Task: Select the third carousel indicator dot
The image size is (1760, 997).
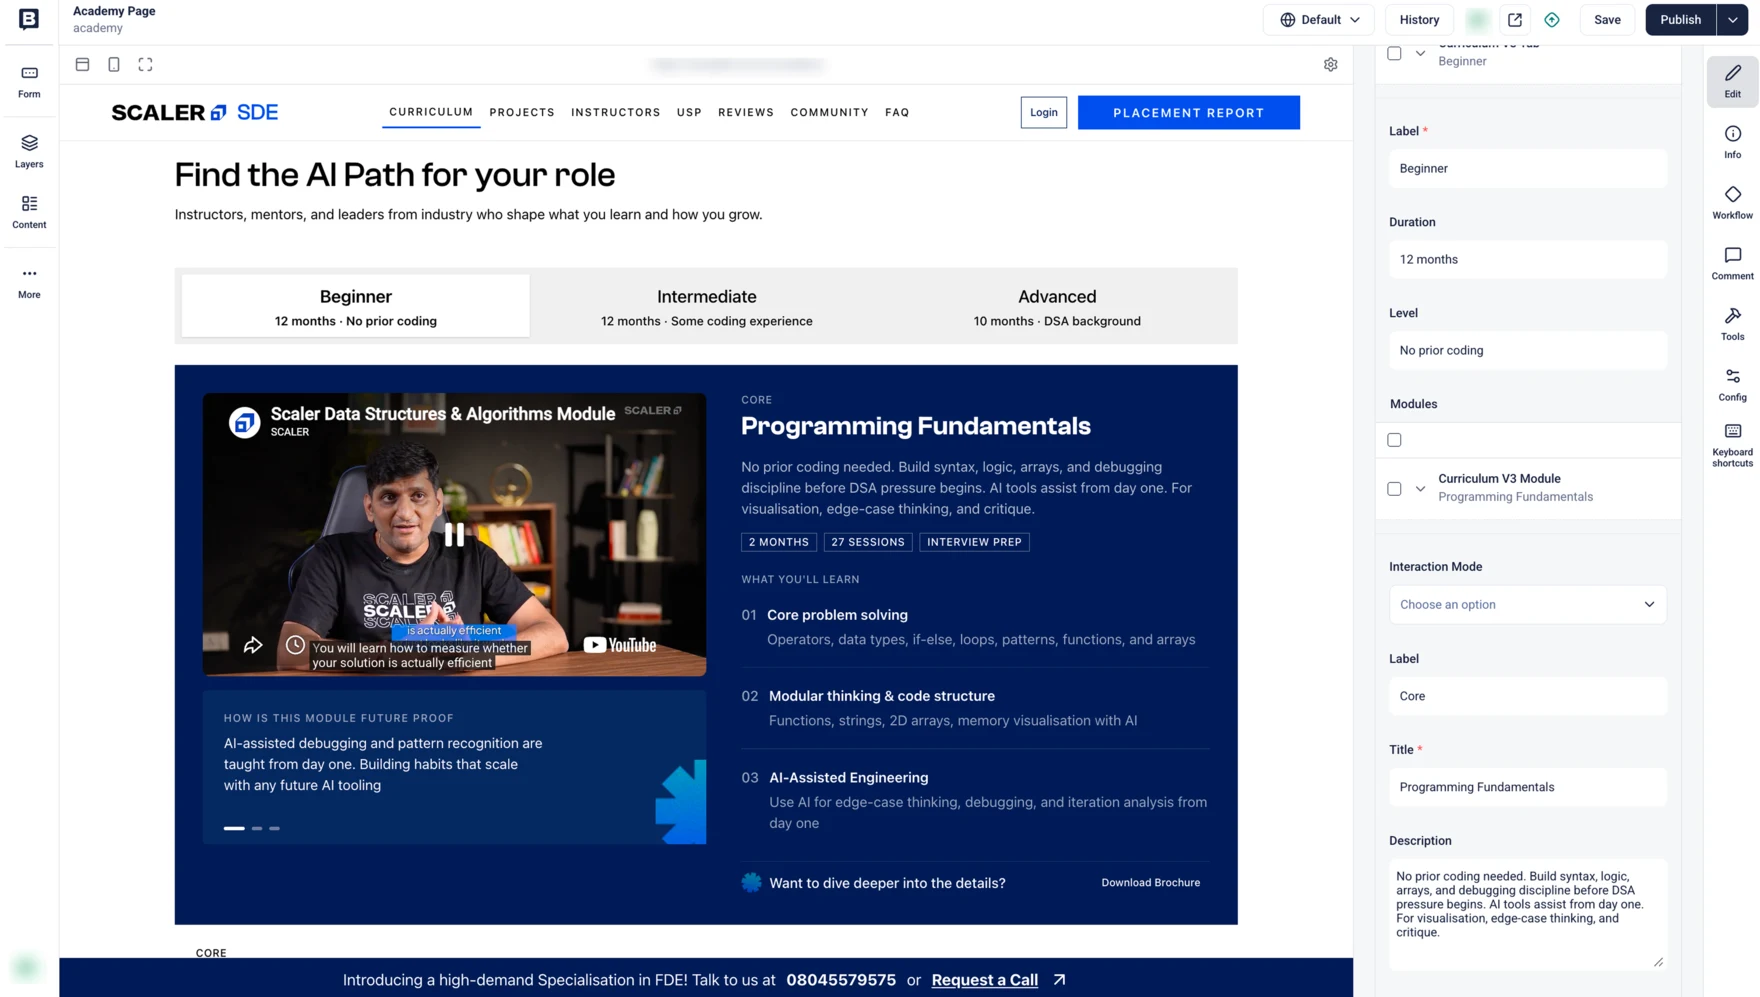Action: click(x=274, y=828)
